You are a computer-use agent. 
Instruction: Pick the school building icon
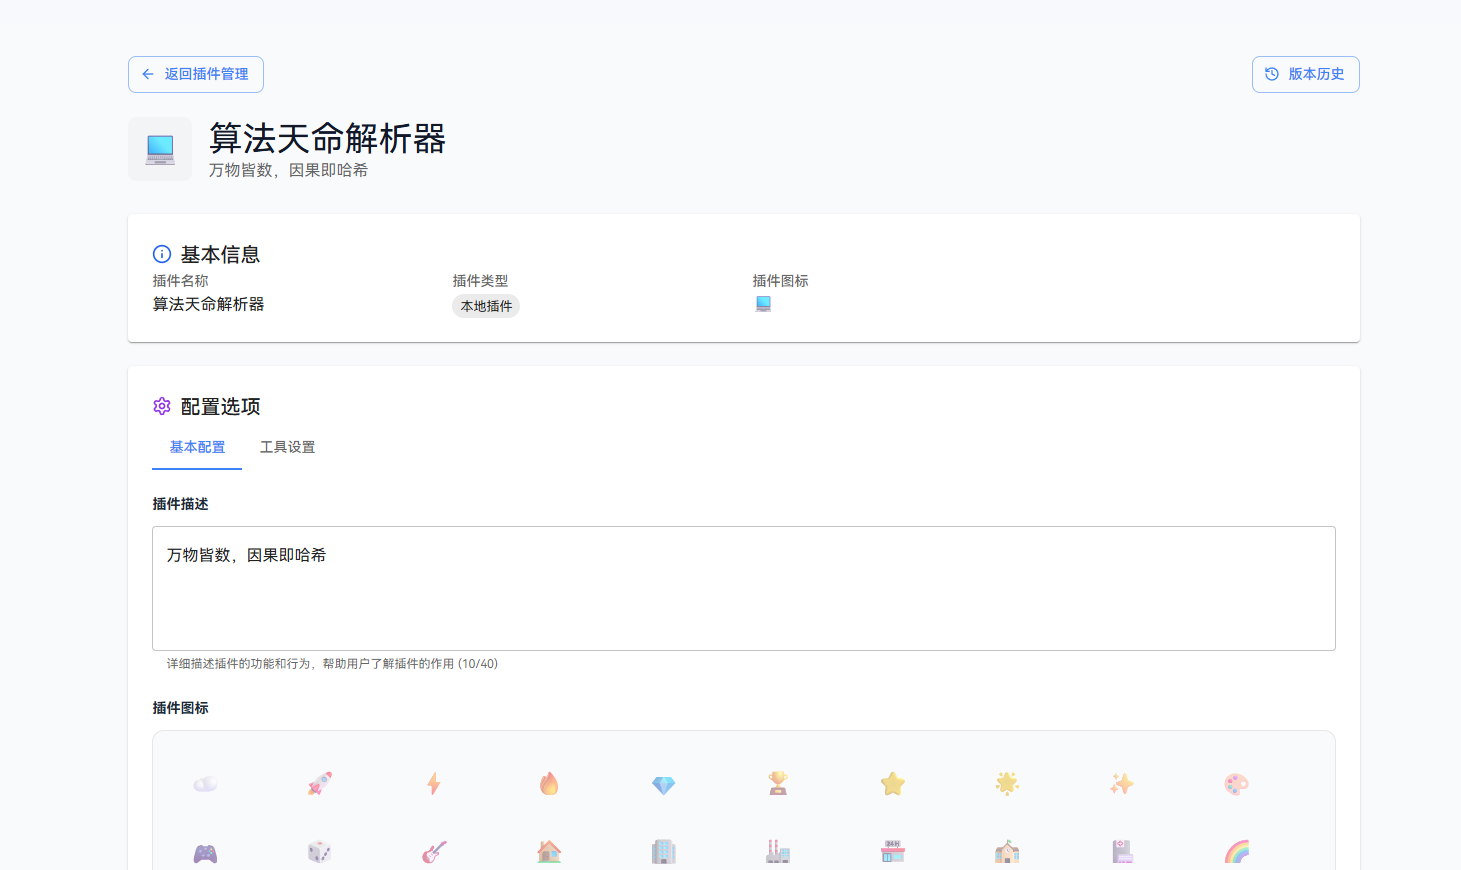click(1007, 853)
